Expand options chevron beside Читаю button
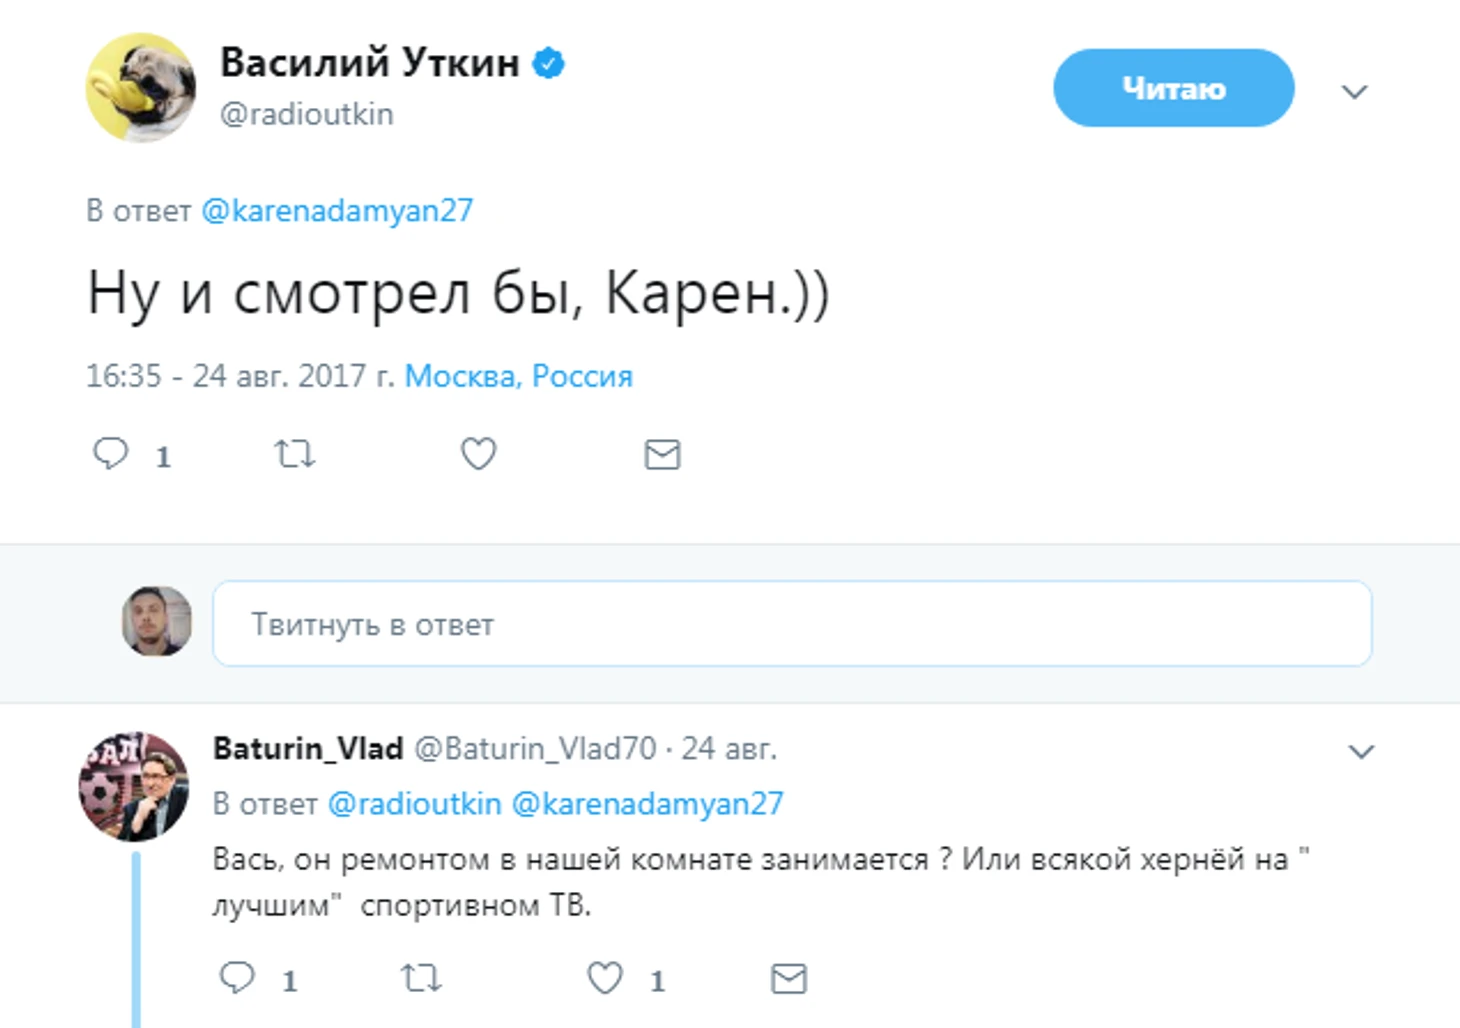Image resolution: width=1460 pixels, height=1028 pixels. 1354,92
